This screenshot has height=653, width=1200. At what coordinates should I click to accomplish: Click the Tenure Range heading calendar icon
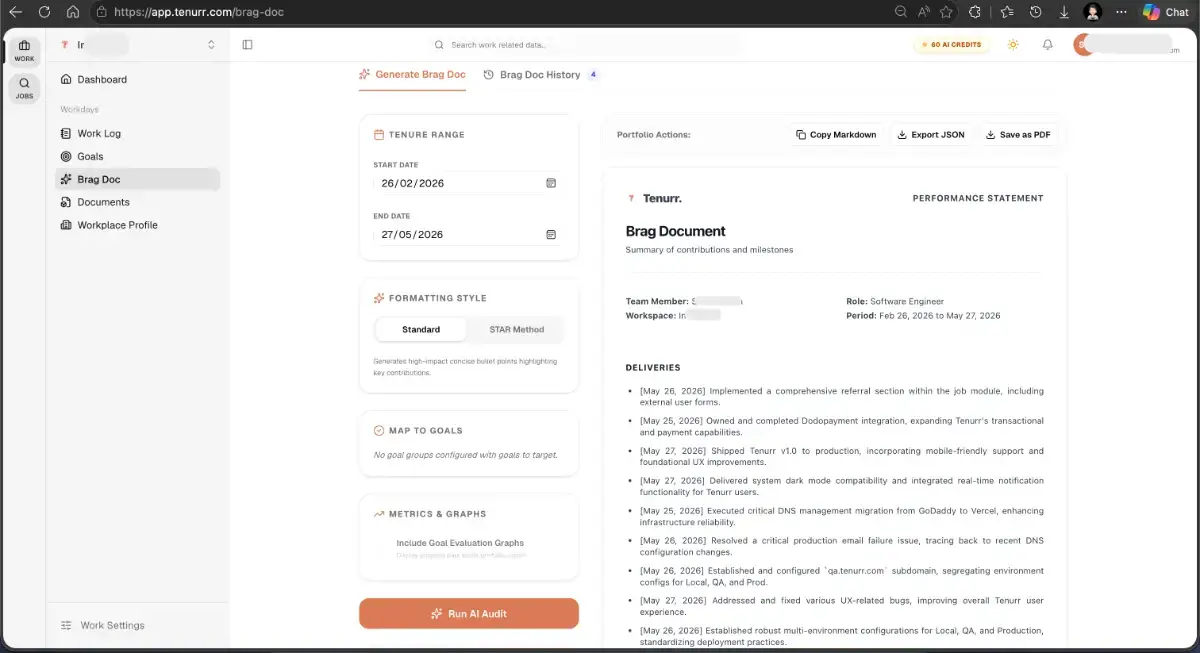click(x=379, y=134)
